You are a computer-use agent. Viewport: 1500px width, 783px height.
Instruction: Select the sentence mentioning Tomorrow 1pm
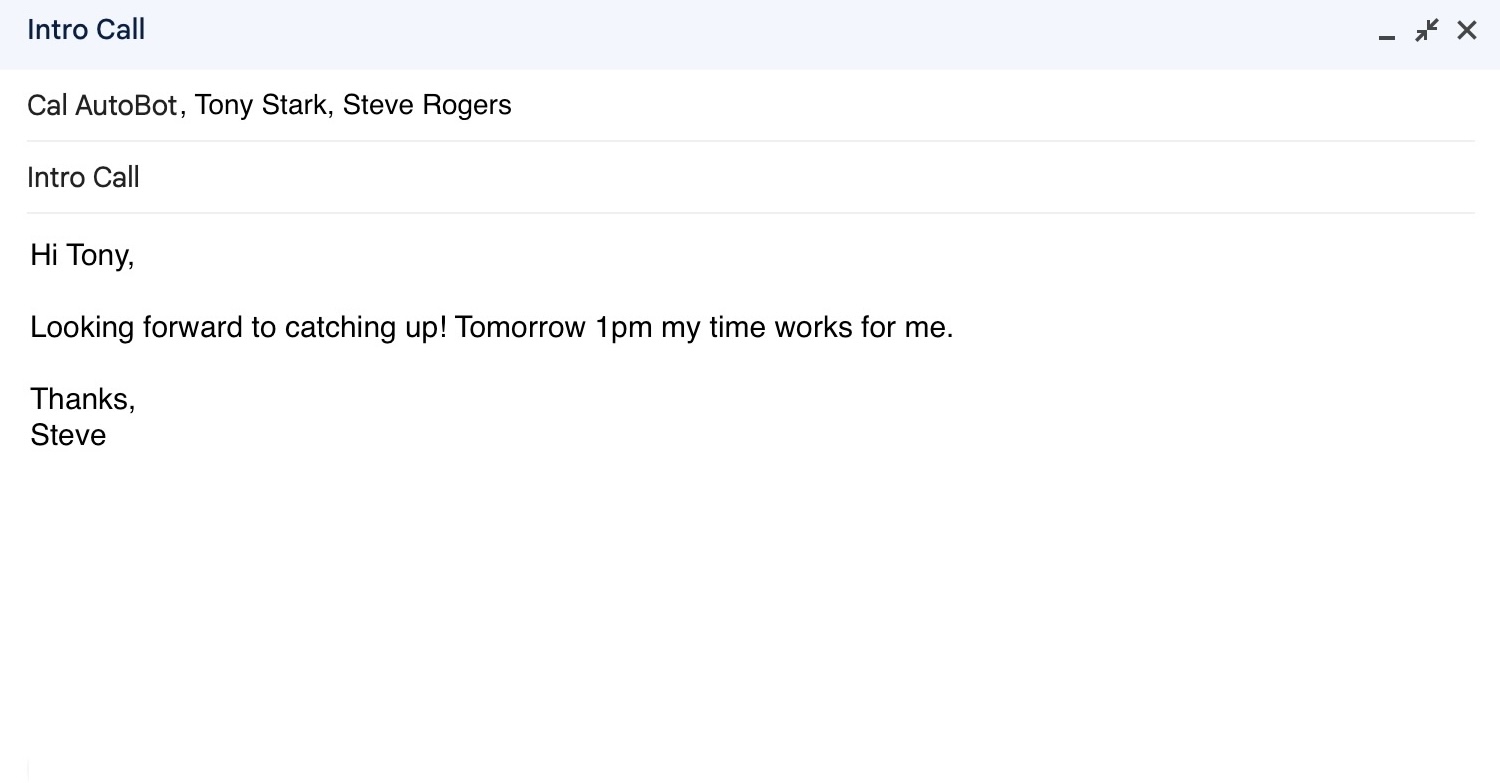492,327
